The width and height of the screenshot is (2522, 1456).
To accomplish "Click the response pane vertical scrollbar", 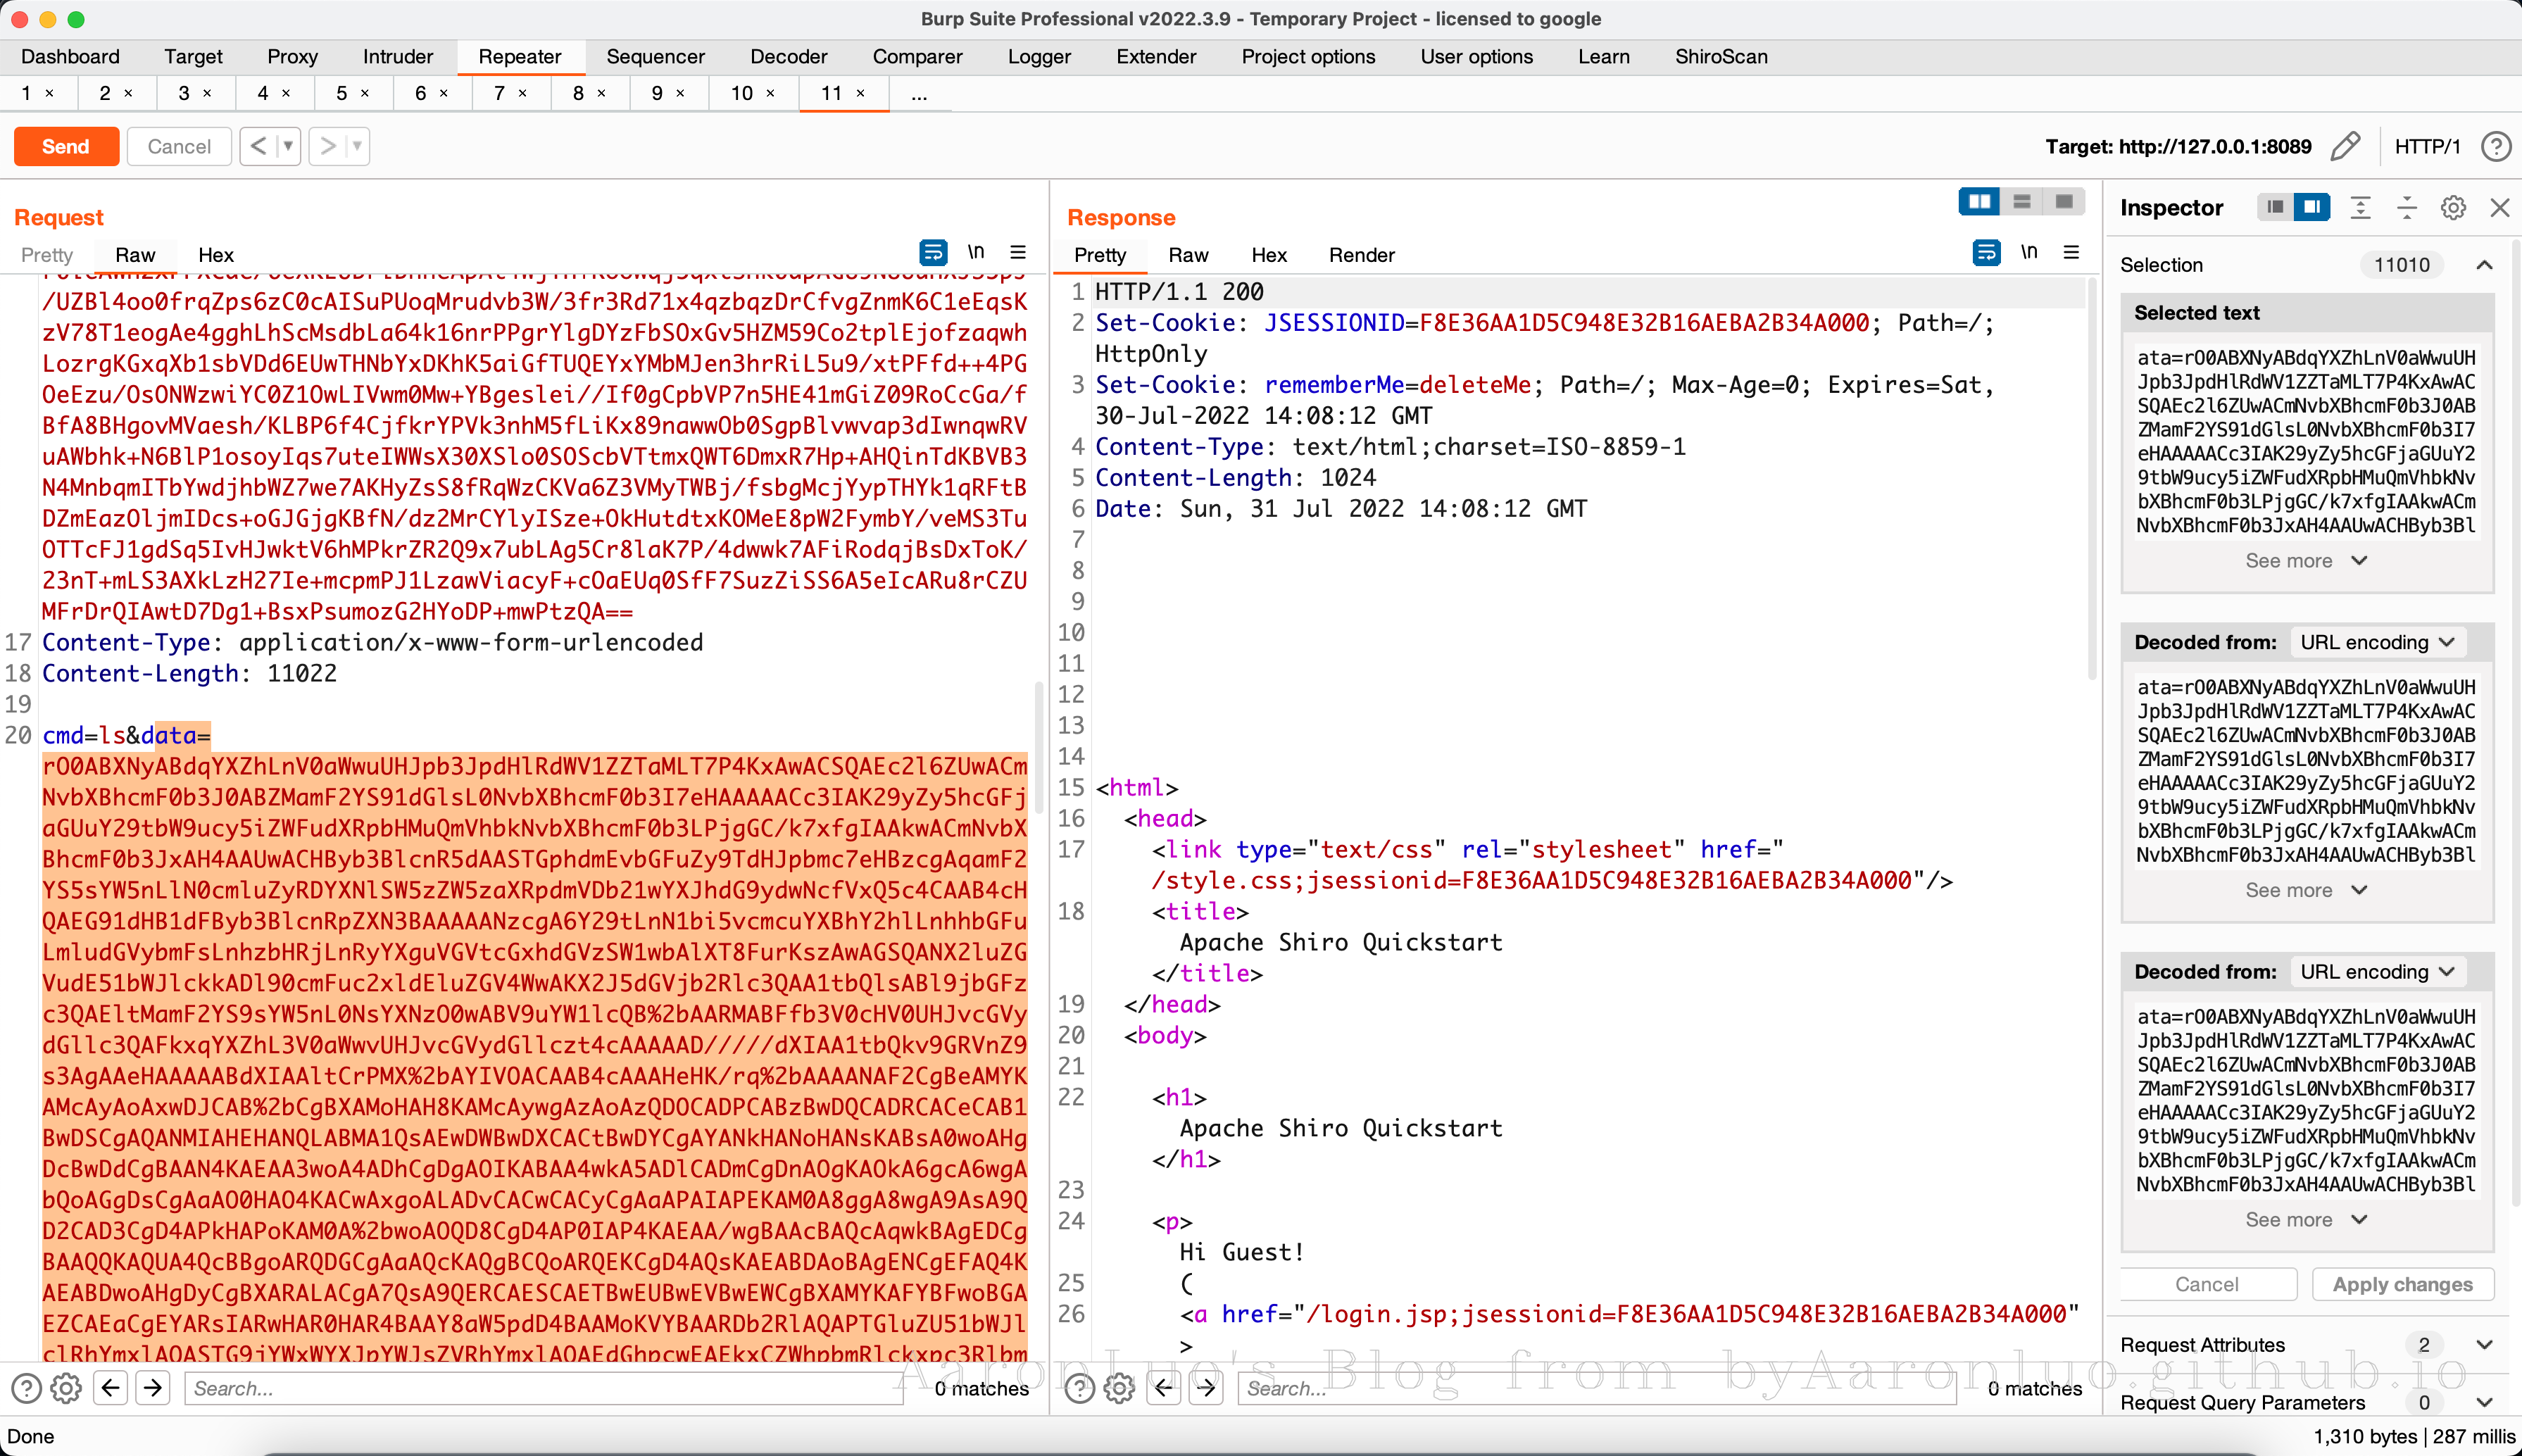I will pyautogui.click(x=2092, y=480).
